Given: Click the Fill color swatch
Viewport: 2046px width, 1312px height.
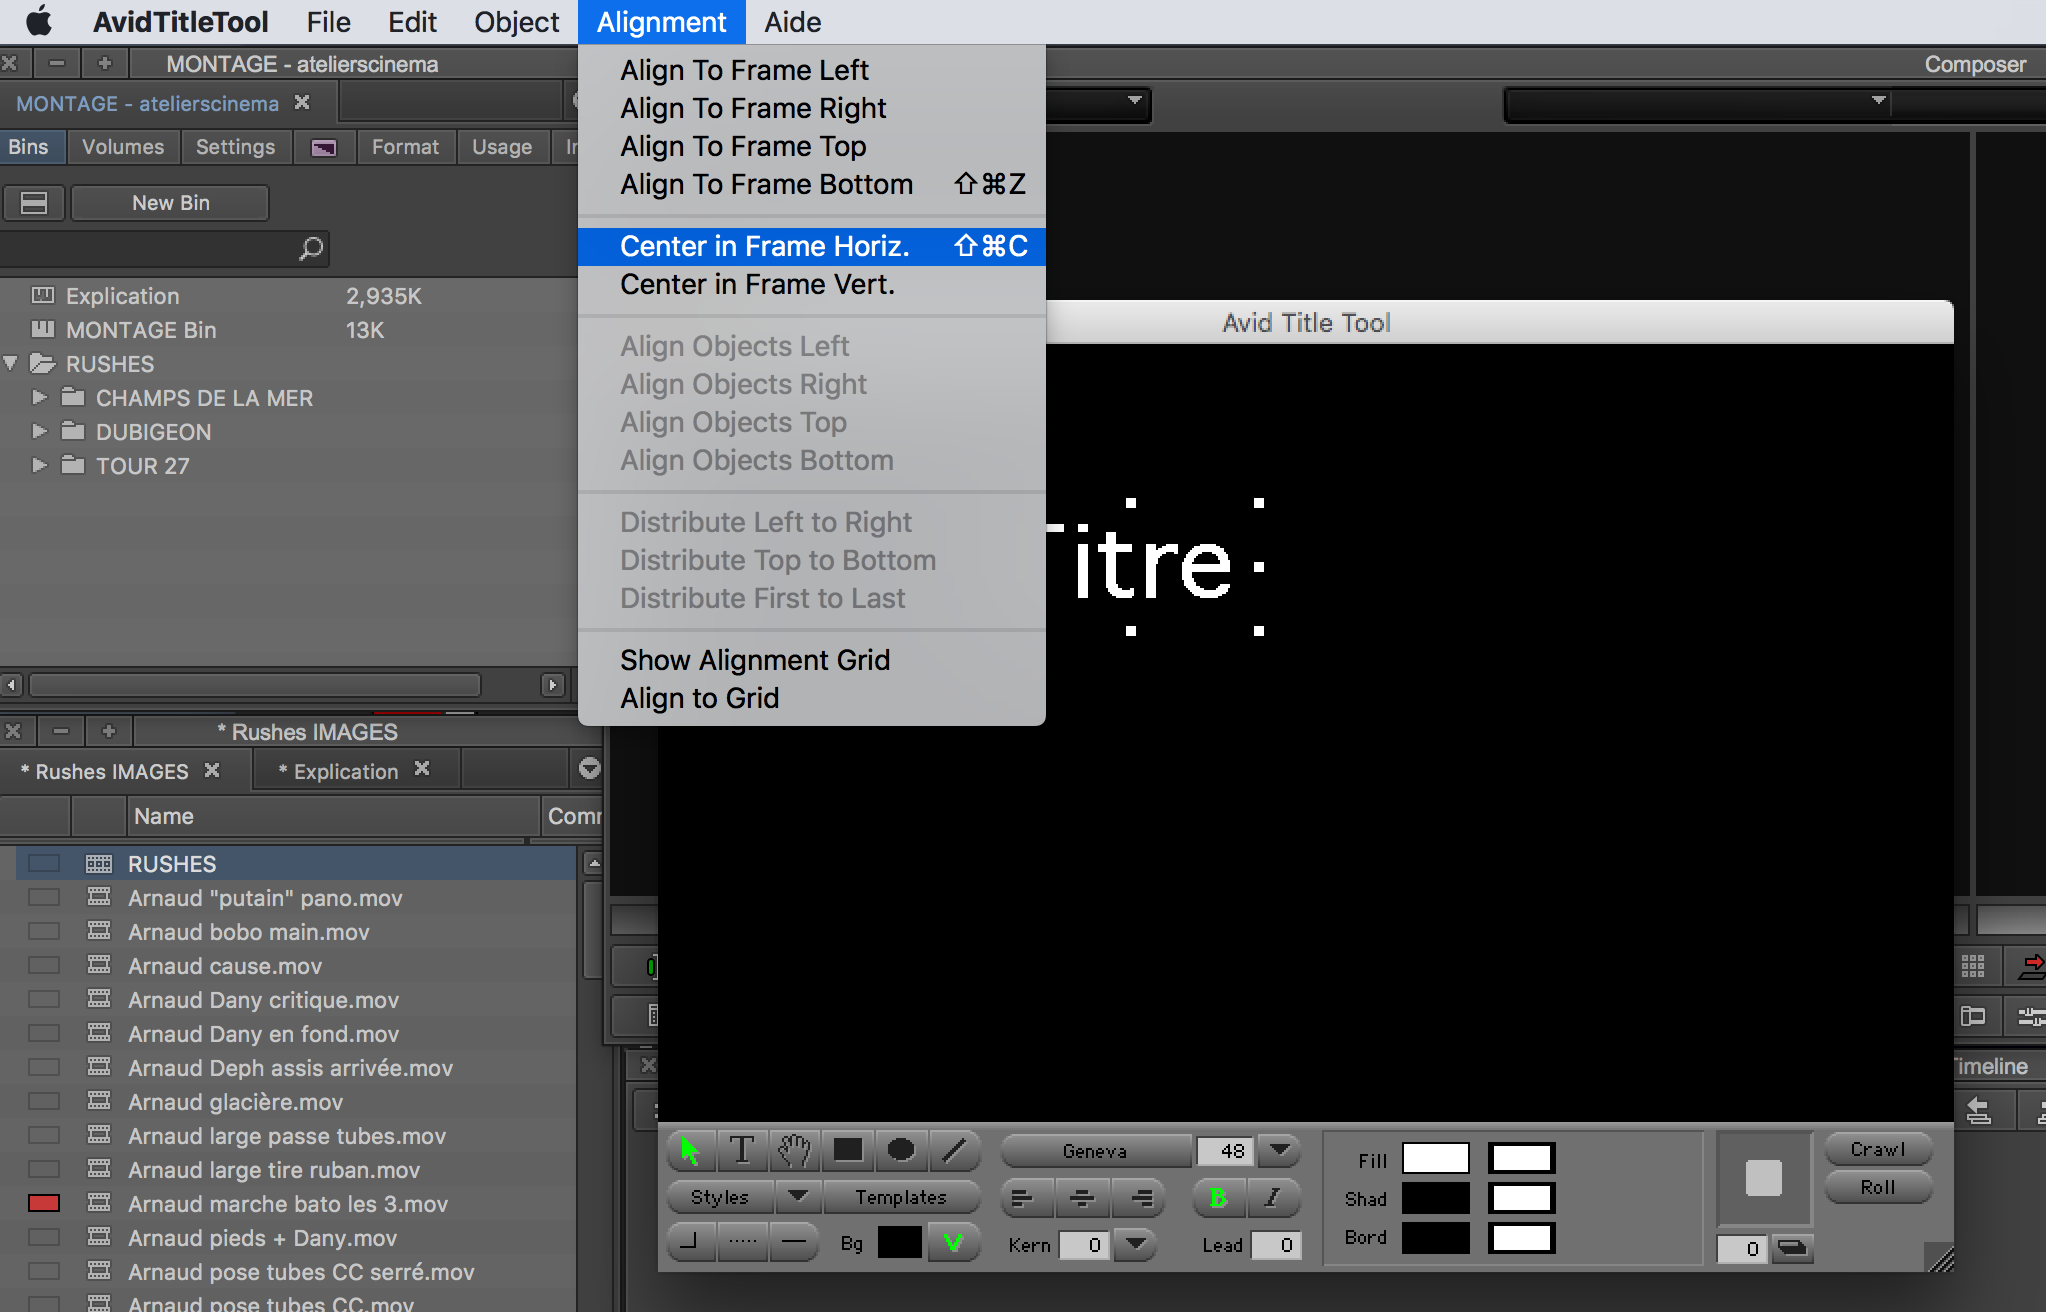Looking at the screenshot, I should (1435, 1158).
